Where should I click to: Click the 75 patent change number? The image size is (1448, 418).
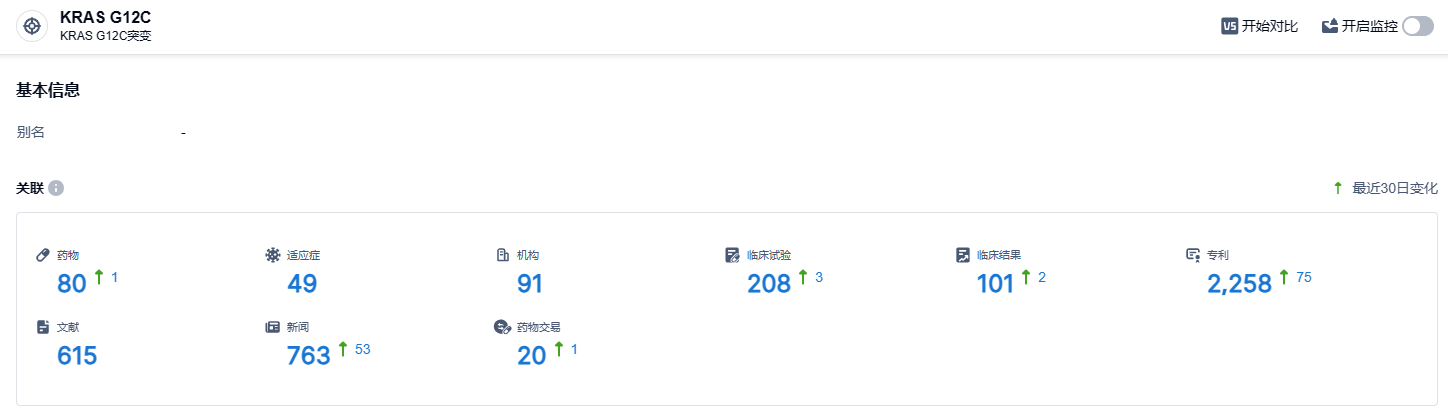pos(1304,277)
